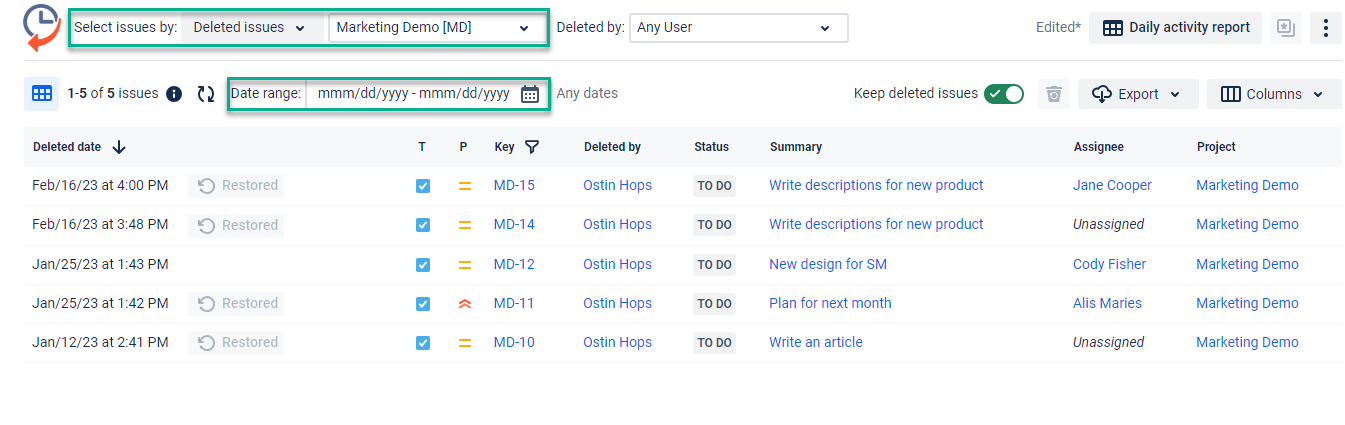Expand the Deleted issues dropdown
The width and height of the screenshot is (1345, 425).
[249, 28]
